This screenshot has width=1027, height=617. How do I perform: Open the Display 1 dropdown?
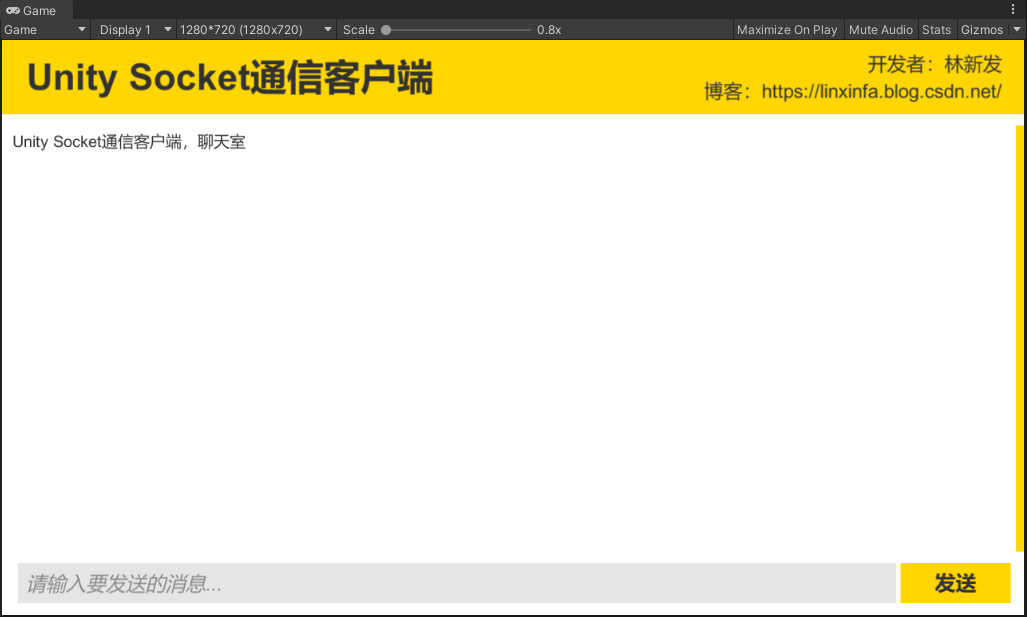[134, 29]
